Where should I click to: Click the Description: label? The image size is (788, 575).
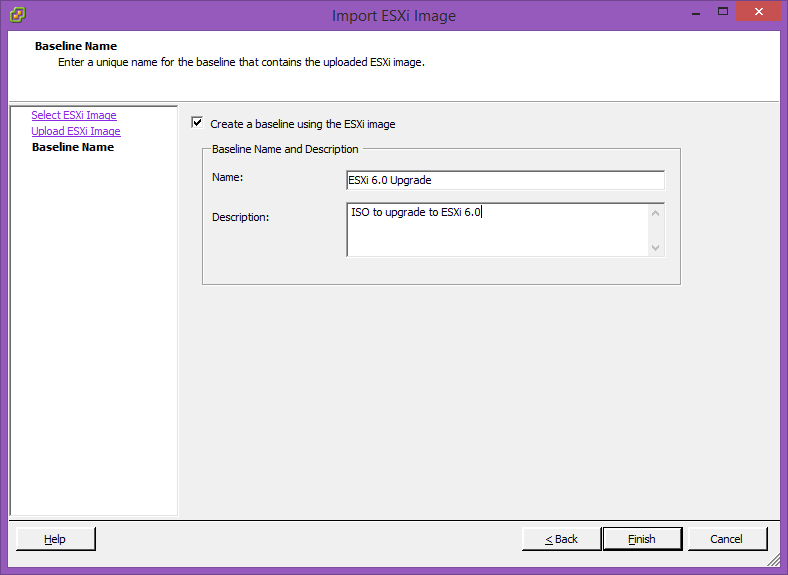coord(240,217)
